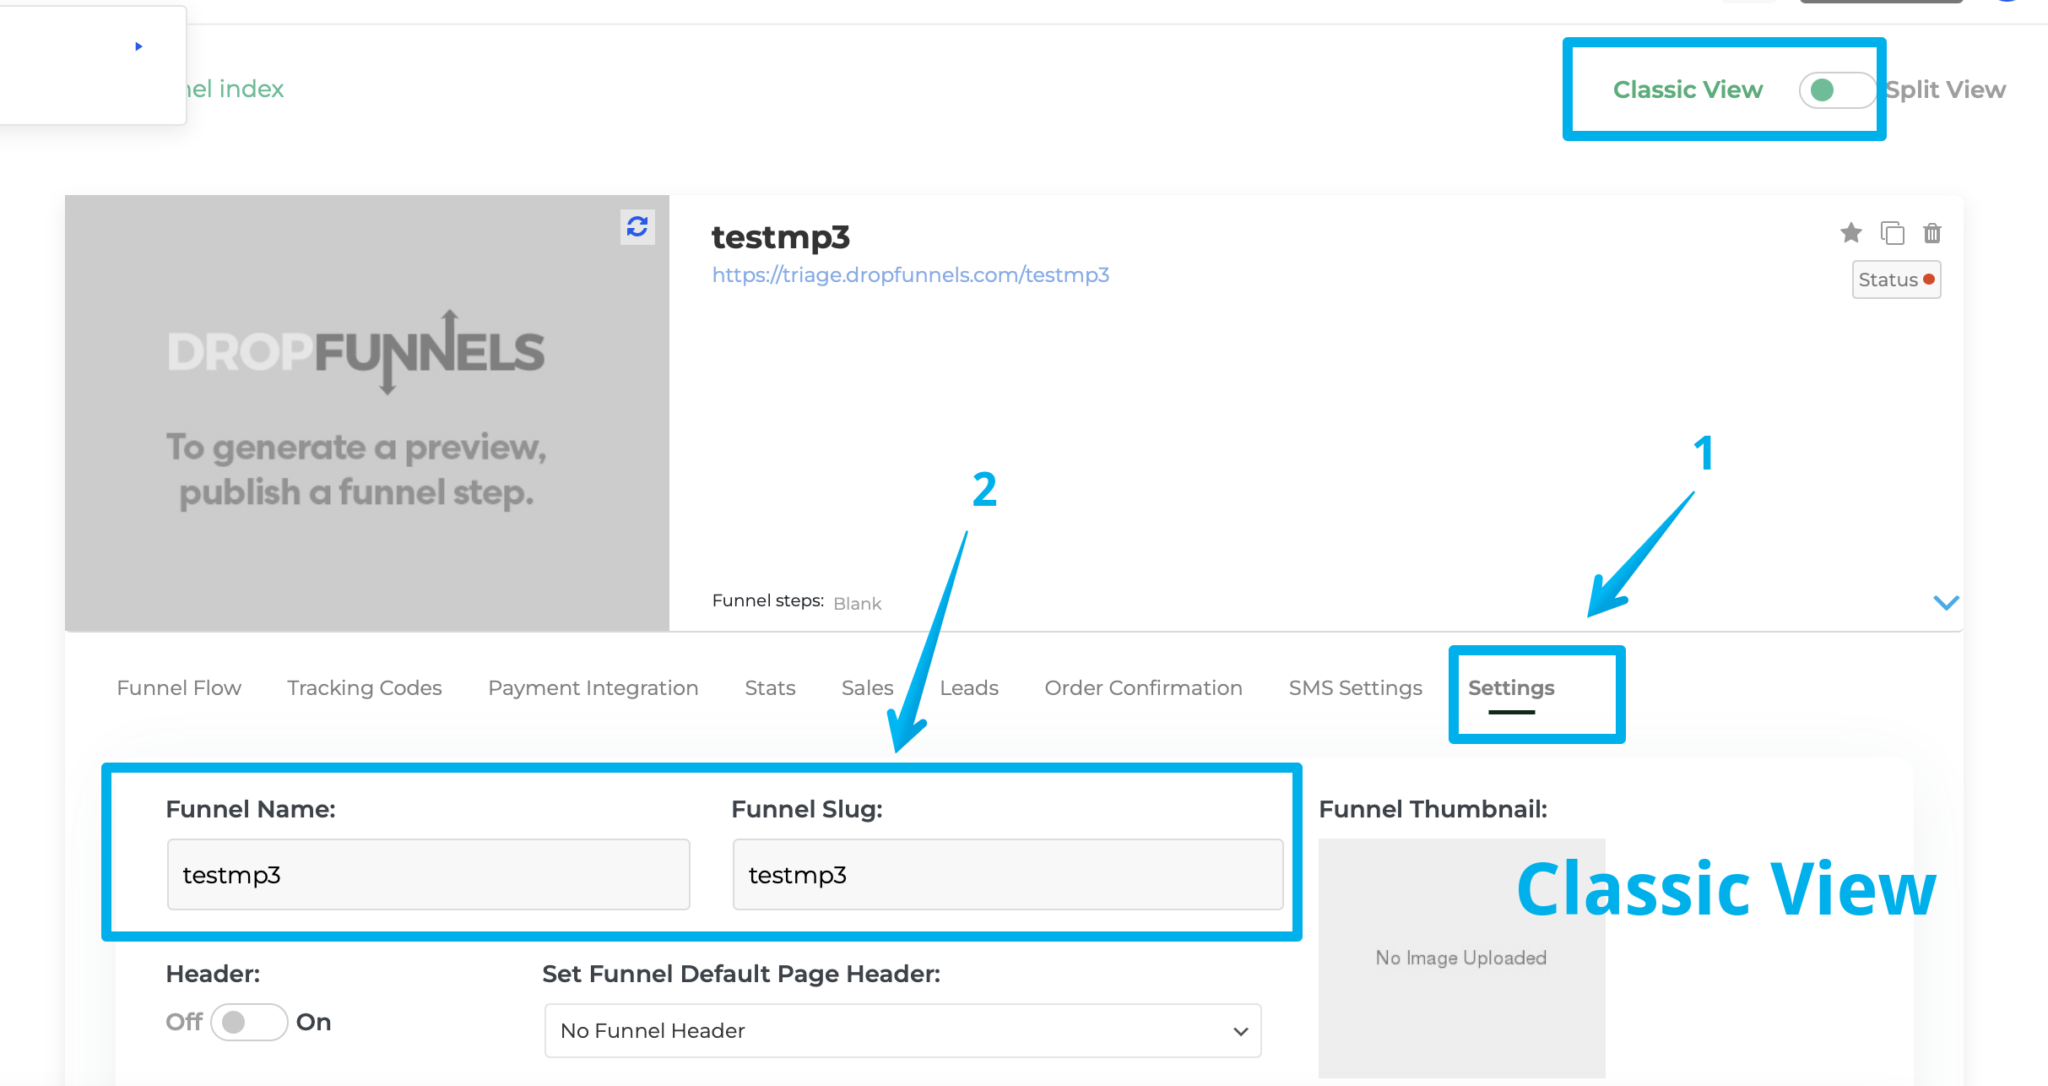Turn the funnel Header on
This screenshot has width=2048, height=1086.
tap(249, 1021)
